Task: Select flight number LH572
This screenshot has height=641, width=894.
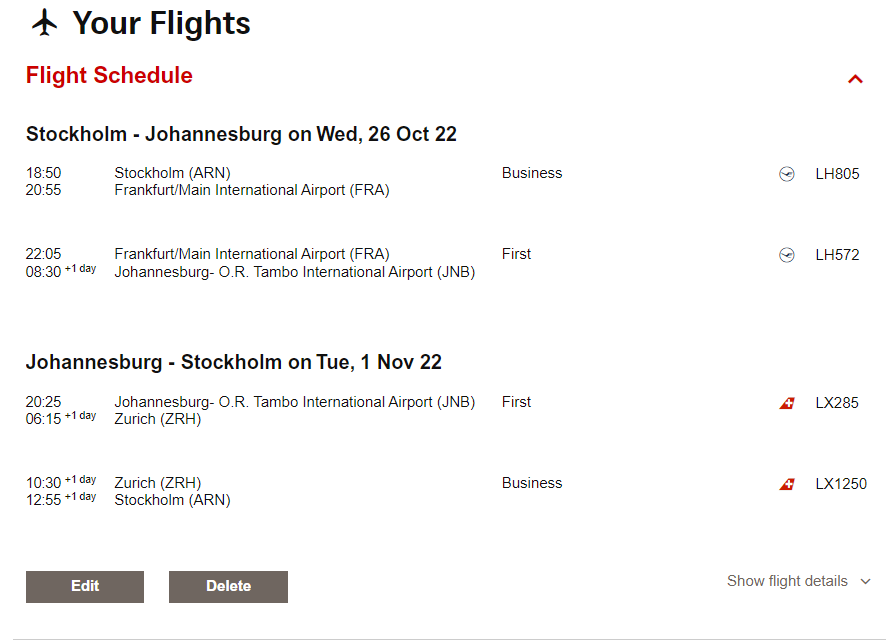Action: (837, 255)
